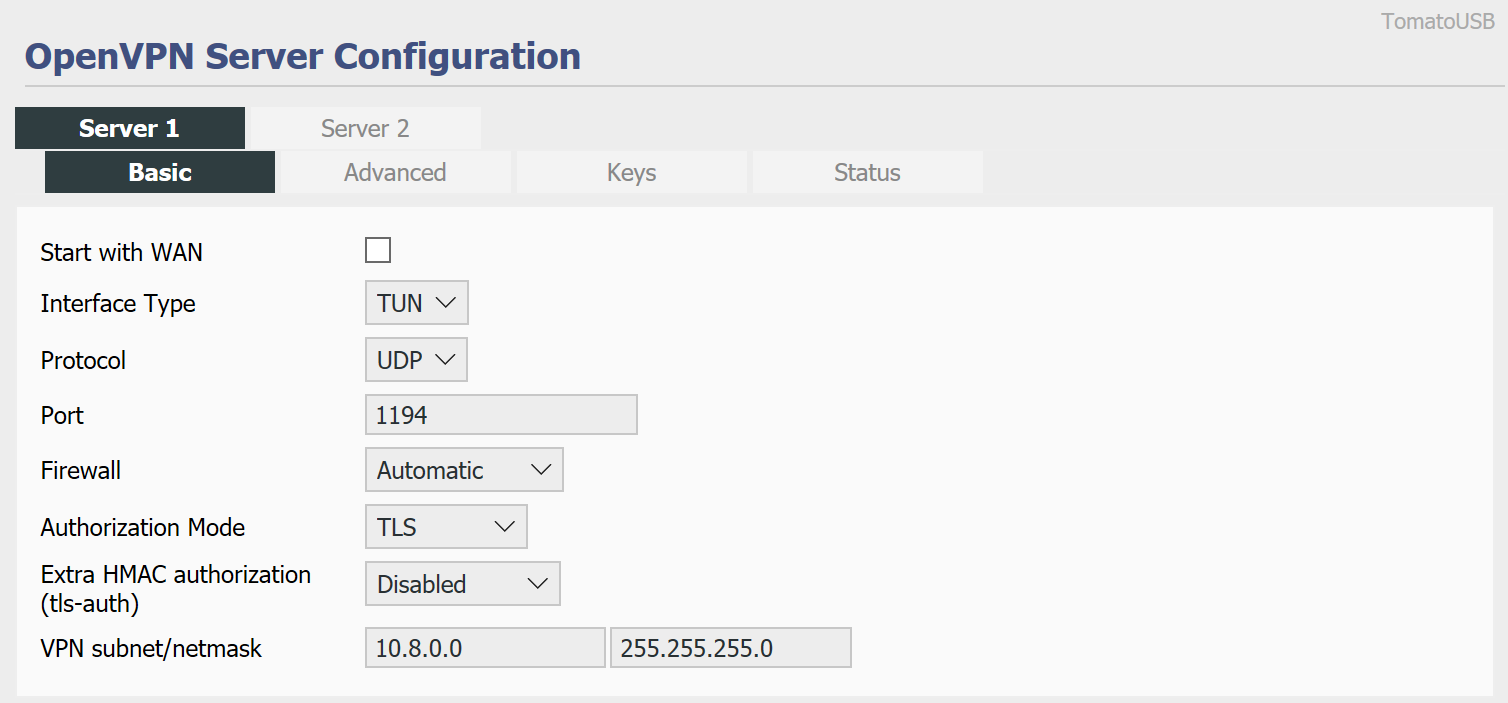Click the Start with WAN label
Screen dimensions: 1508x703
(x=121, y=253)
